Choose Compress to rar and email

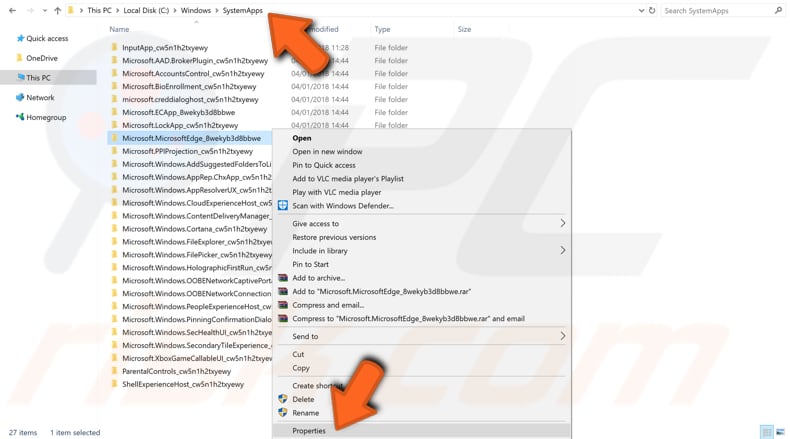point(408,319)
